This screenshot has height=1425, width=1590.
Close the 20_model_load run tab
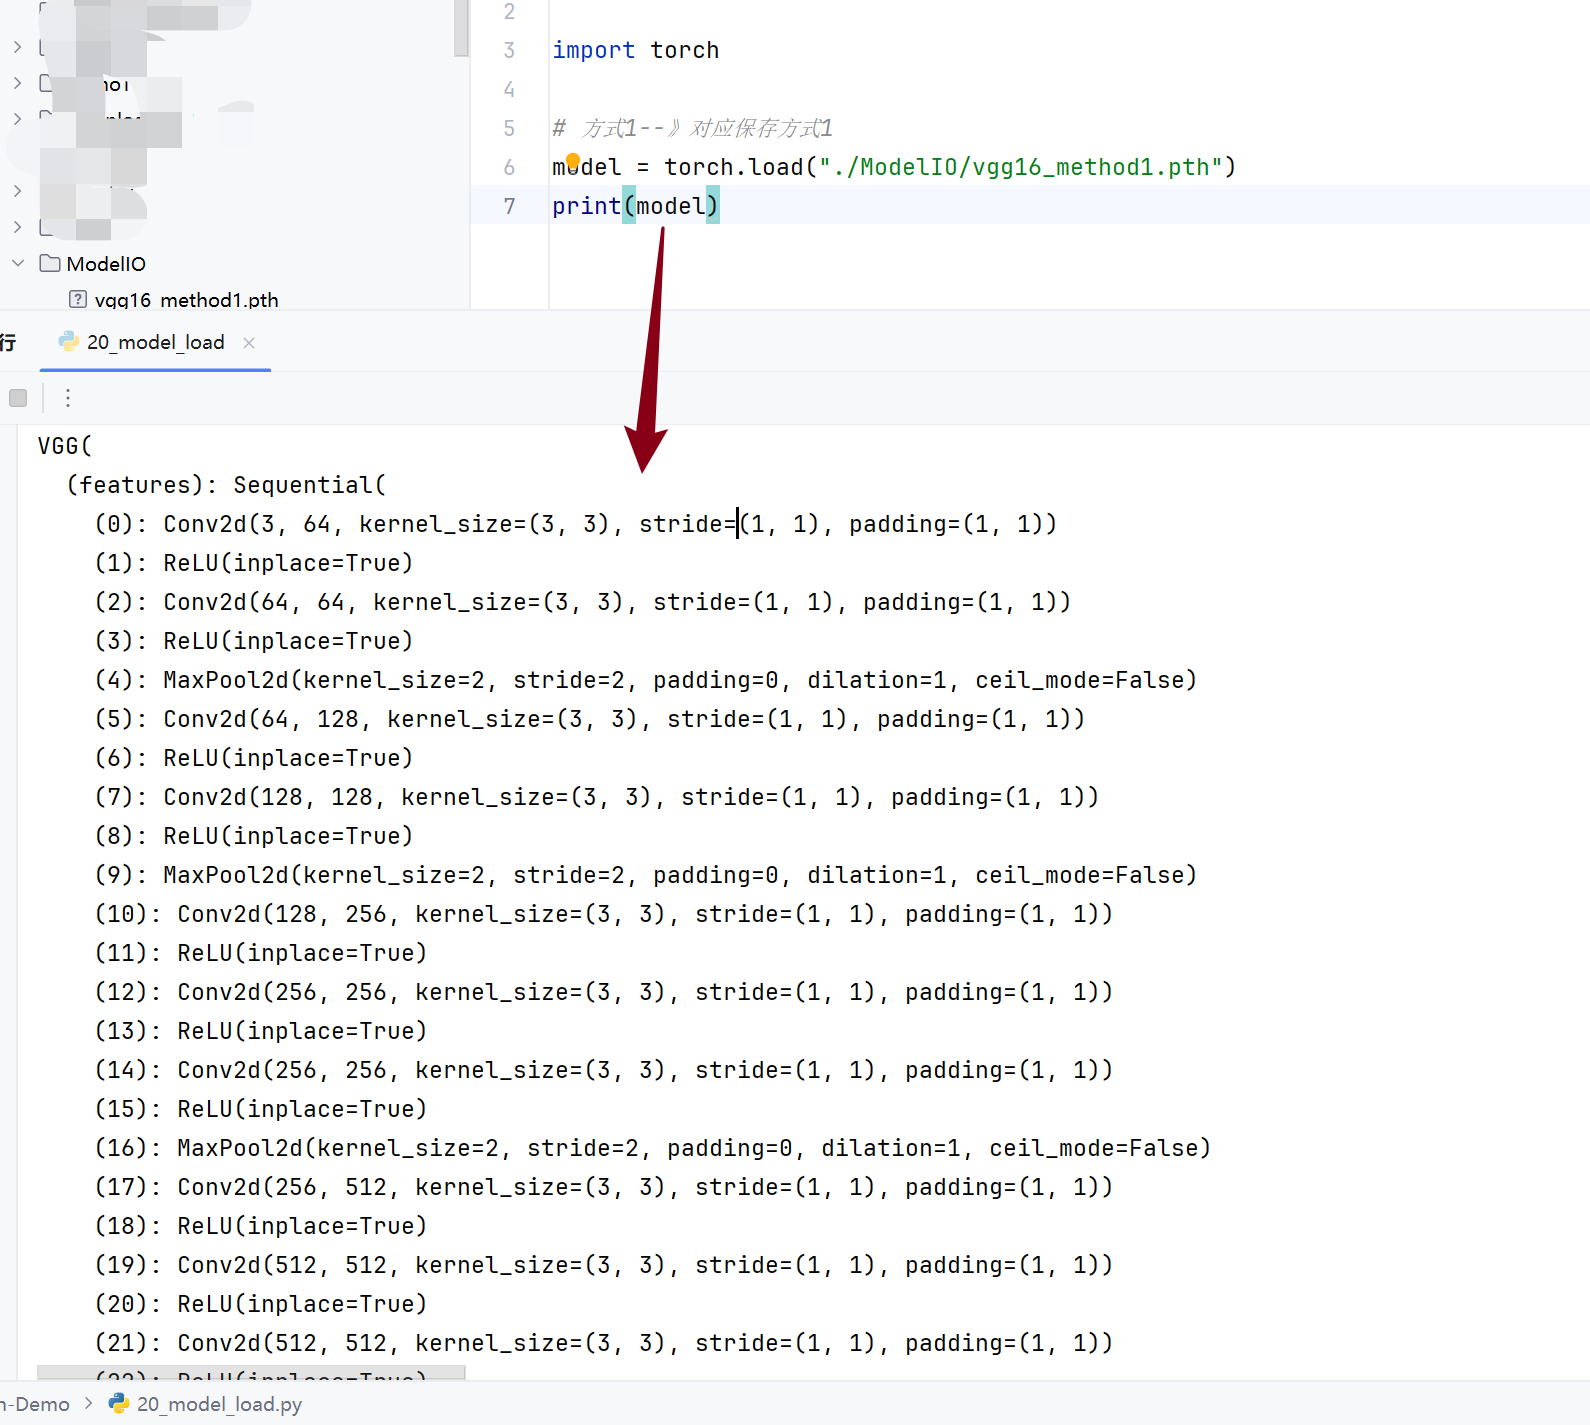pyautogui.click(x=249, y=343)
